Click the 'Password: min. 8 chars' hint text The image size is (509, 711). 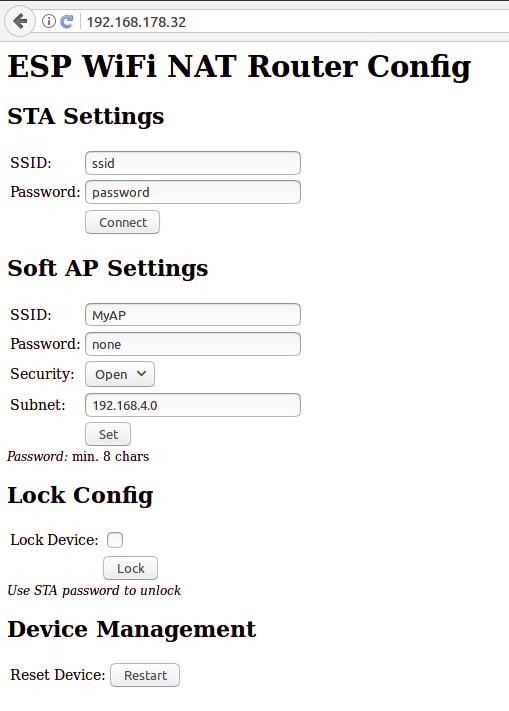[78, 456]
